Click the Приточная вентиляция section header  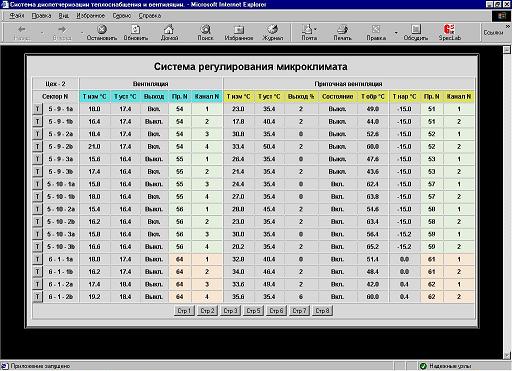coord(349,84)
